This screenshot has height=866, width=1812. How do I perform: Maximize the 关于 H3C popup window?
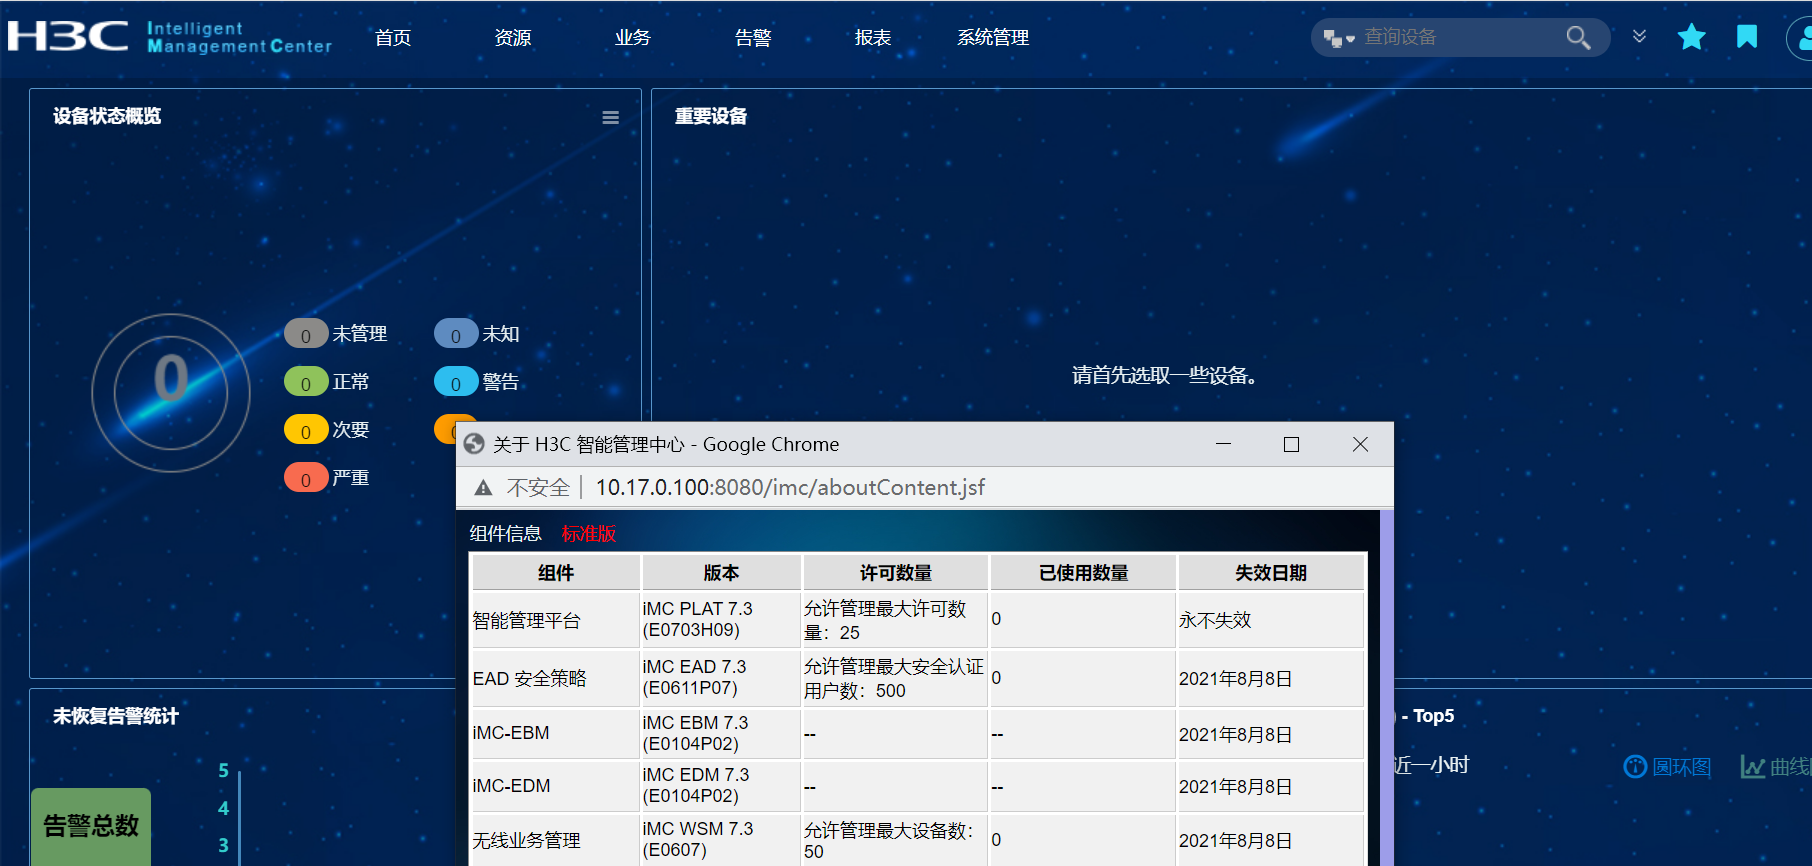1291,444
